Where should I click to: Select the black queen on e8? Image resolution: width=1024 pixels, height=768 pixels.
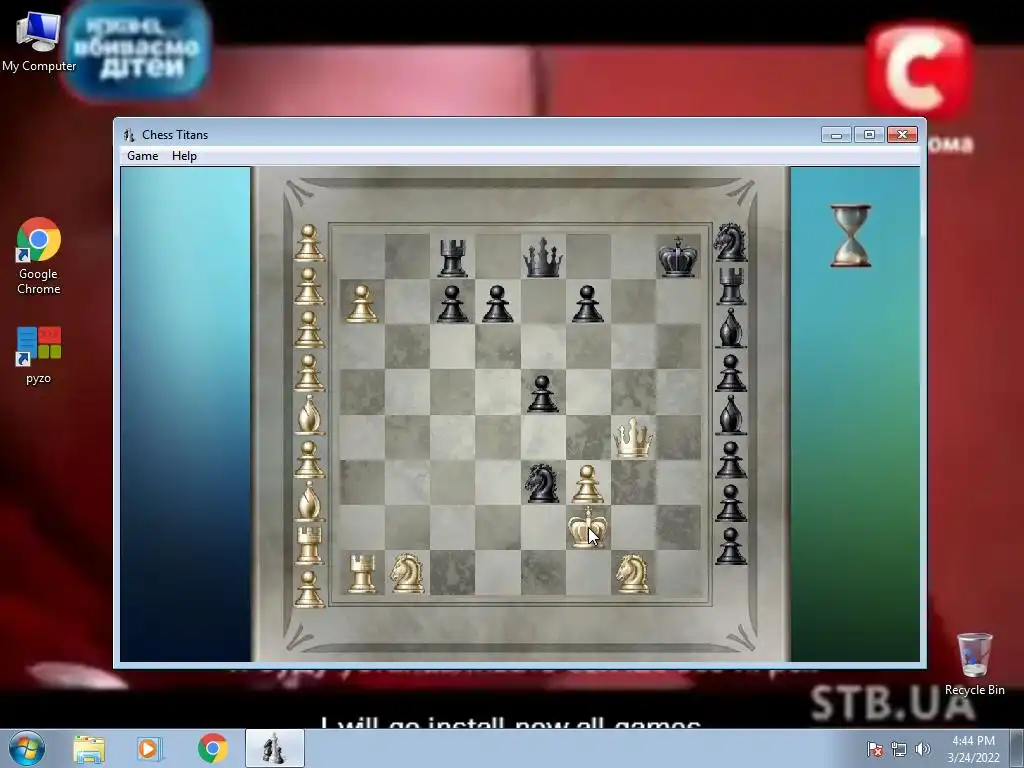click(x=543, y=257)
